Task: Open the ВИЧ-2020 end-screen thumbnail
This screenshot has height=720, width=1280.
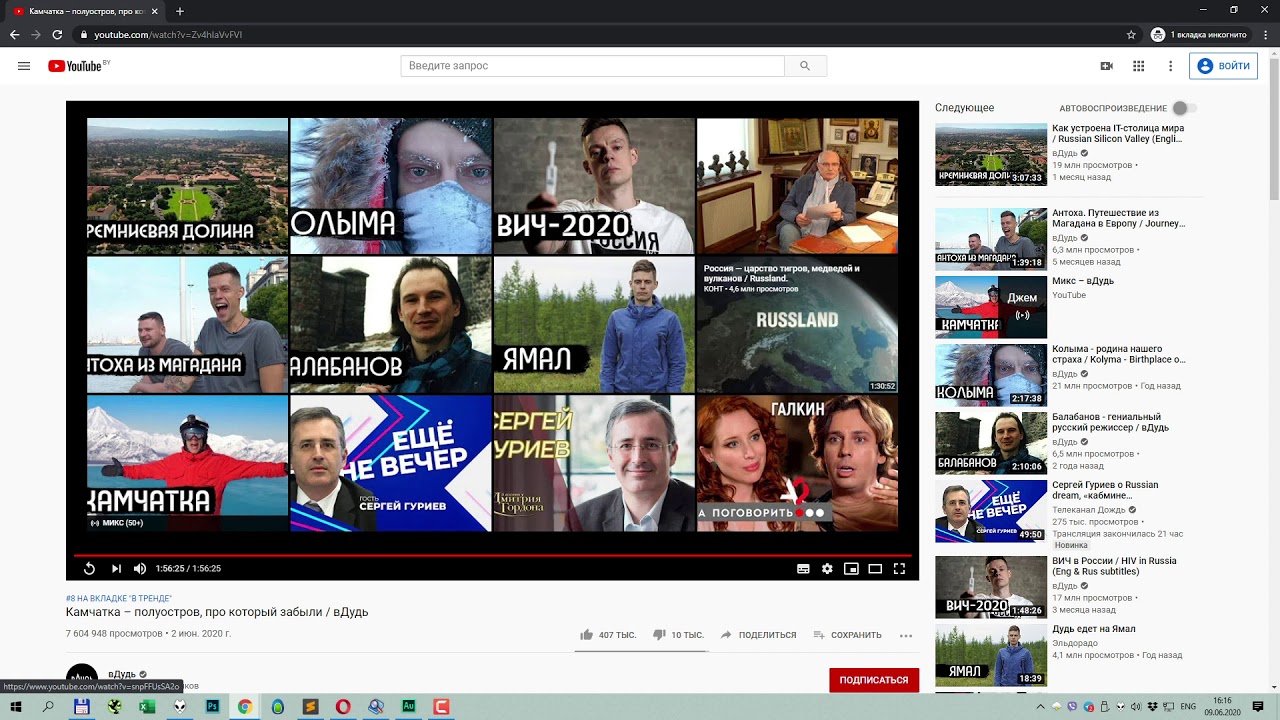Action: point(594,186)
